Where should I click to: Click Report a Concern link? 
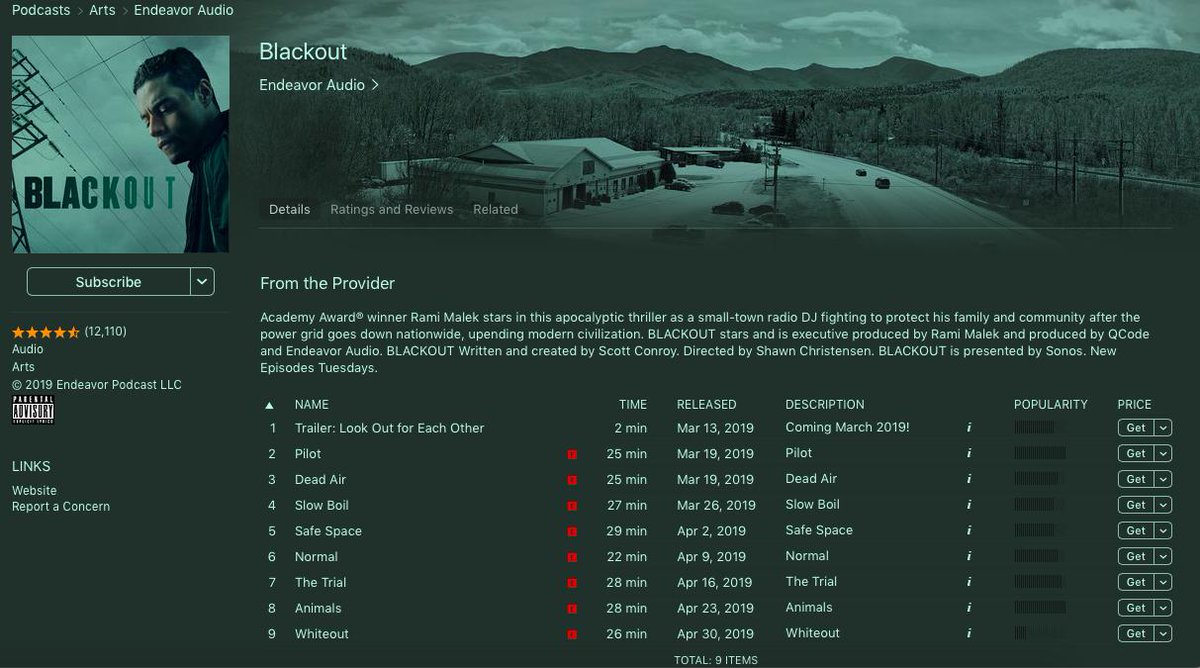[x=61, y=507]
